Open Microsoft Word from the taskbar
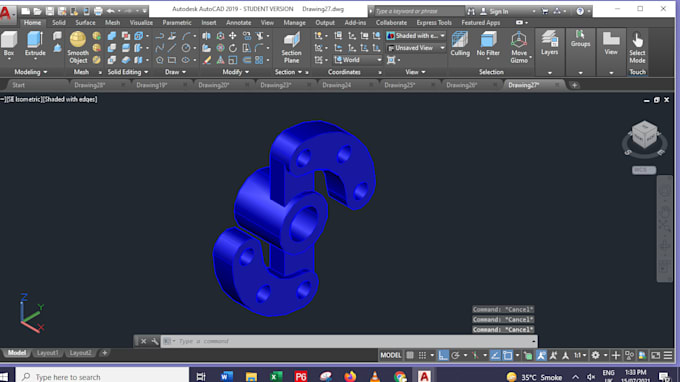The image size is (680, 382). coord(226,376)
